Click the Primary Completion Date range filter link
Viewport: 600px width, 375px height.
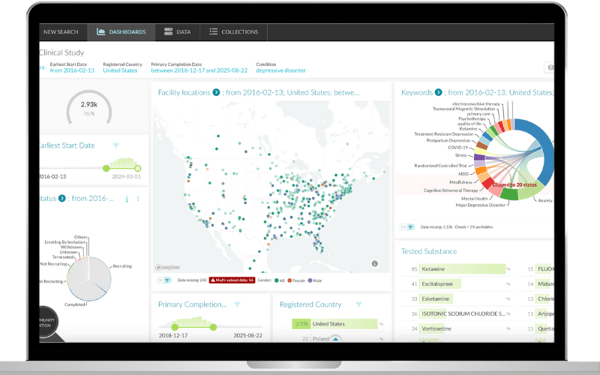[199, 70]
